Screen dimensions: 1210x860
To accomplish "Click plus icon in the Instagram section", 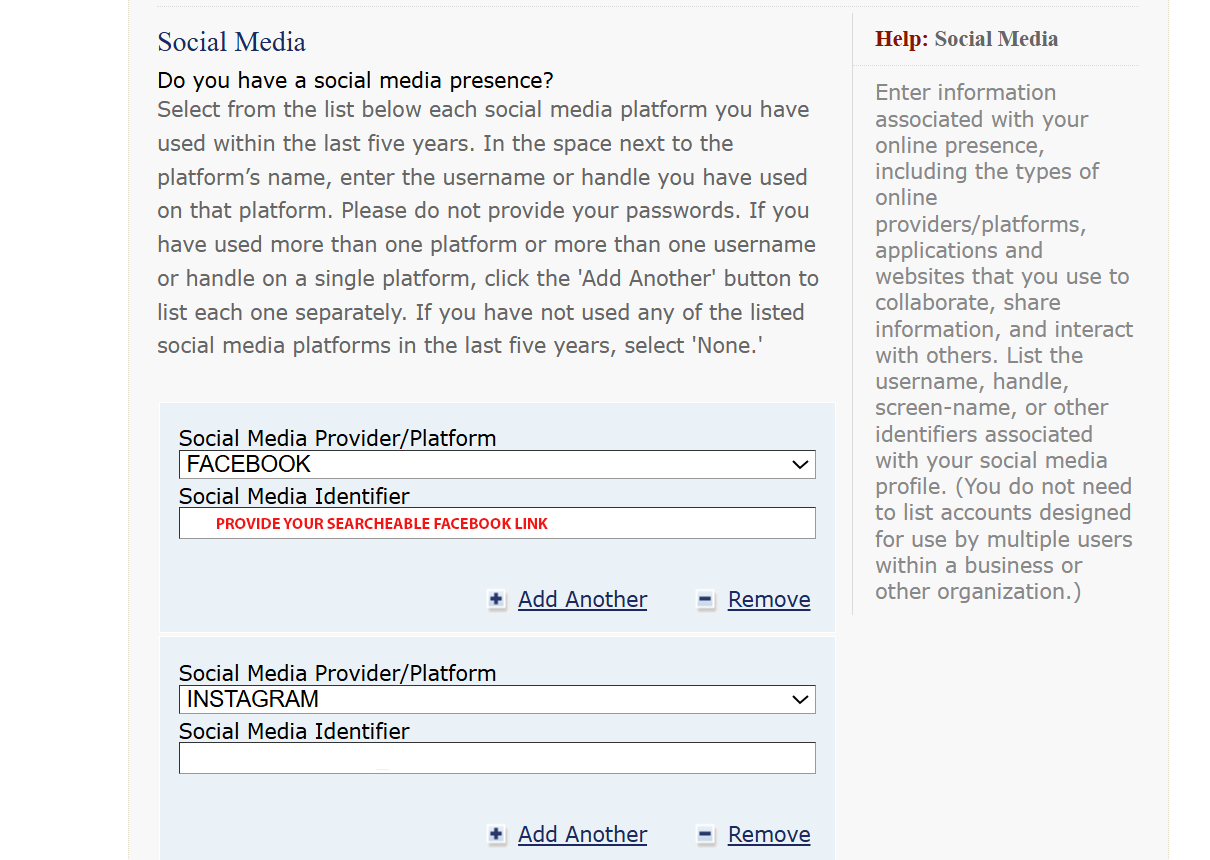I will [497, 835].
